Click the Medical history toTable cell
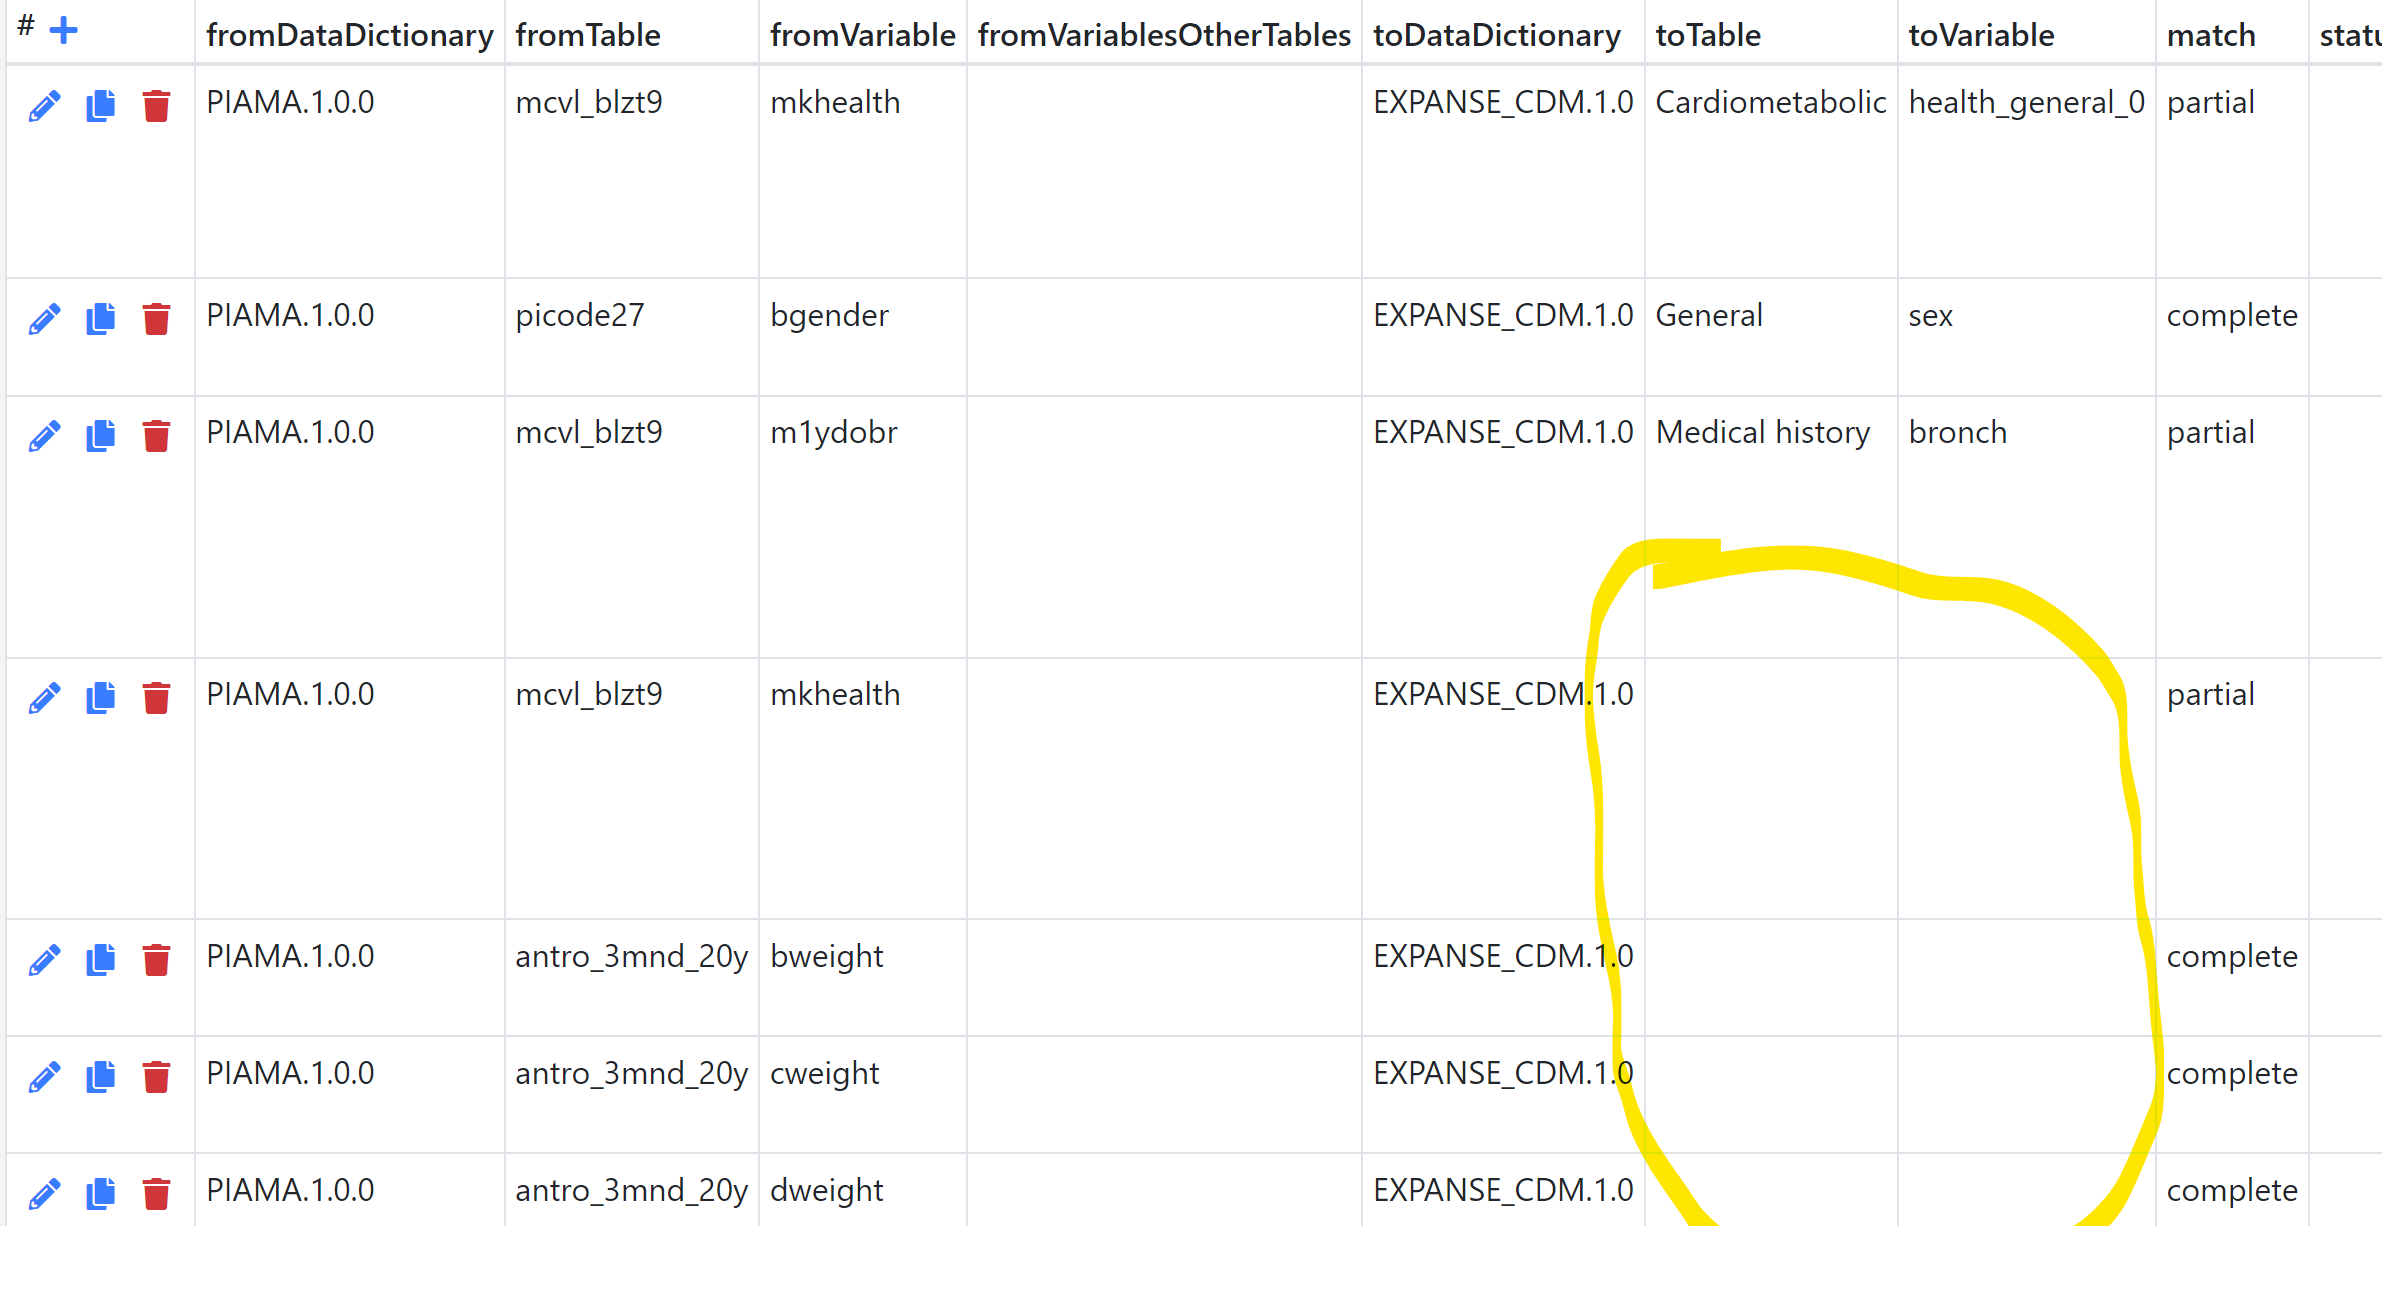Screen dimensions: 2382x1313 tap(1762, 433)
